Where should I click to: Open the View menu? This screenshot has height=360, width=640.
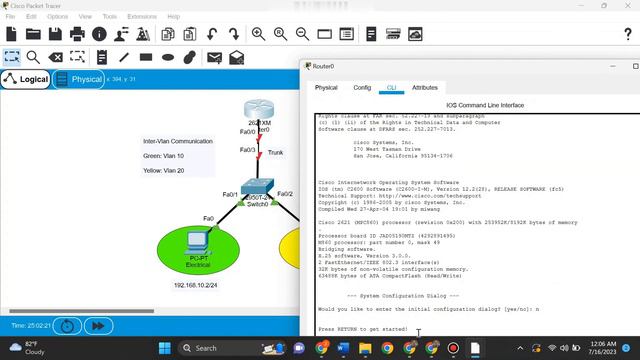point(85,16)
